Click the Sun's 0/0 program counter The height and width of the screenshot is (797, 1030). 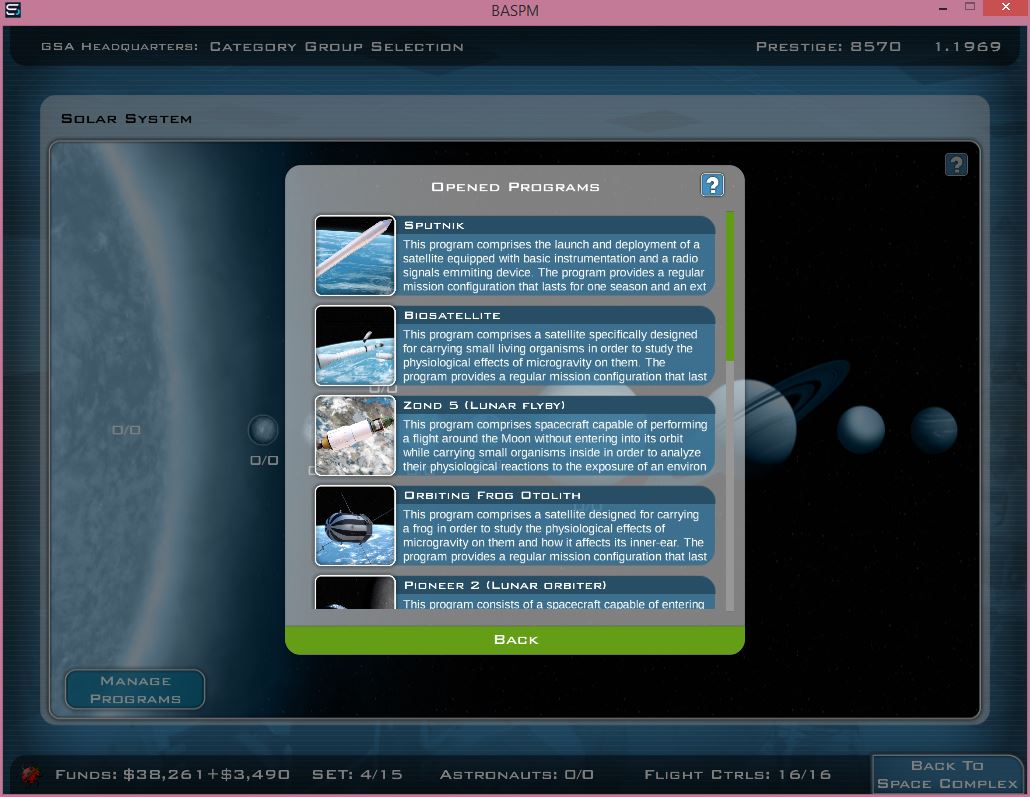(x=126, y=430)
